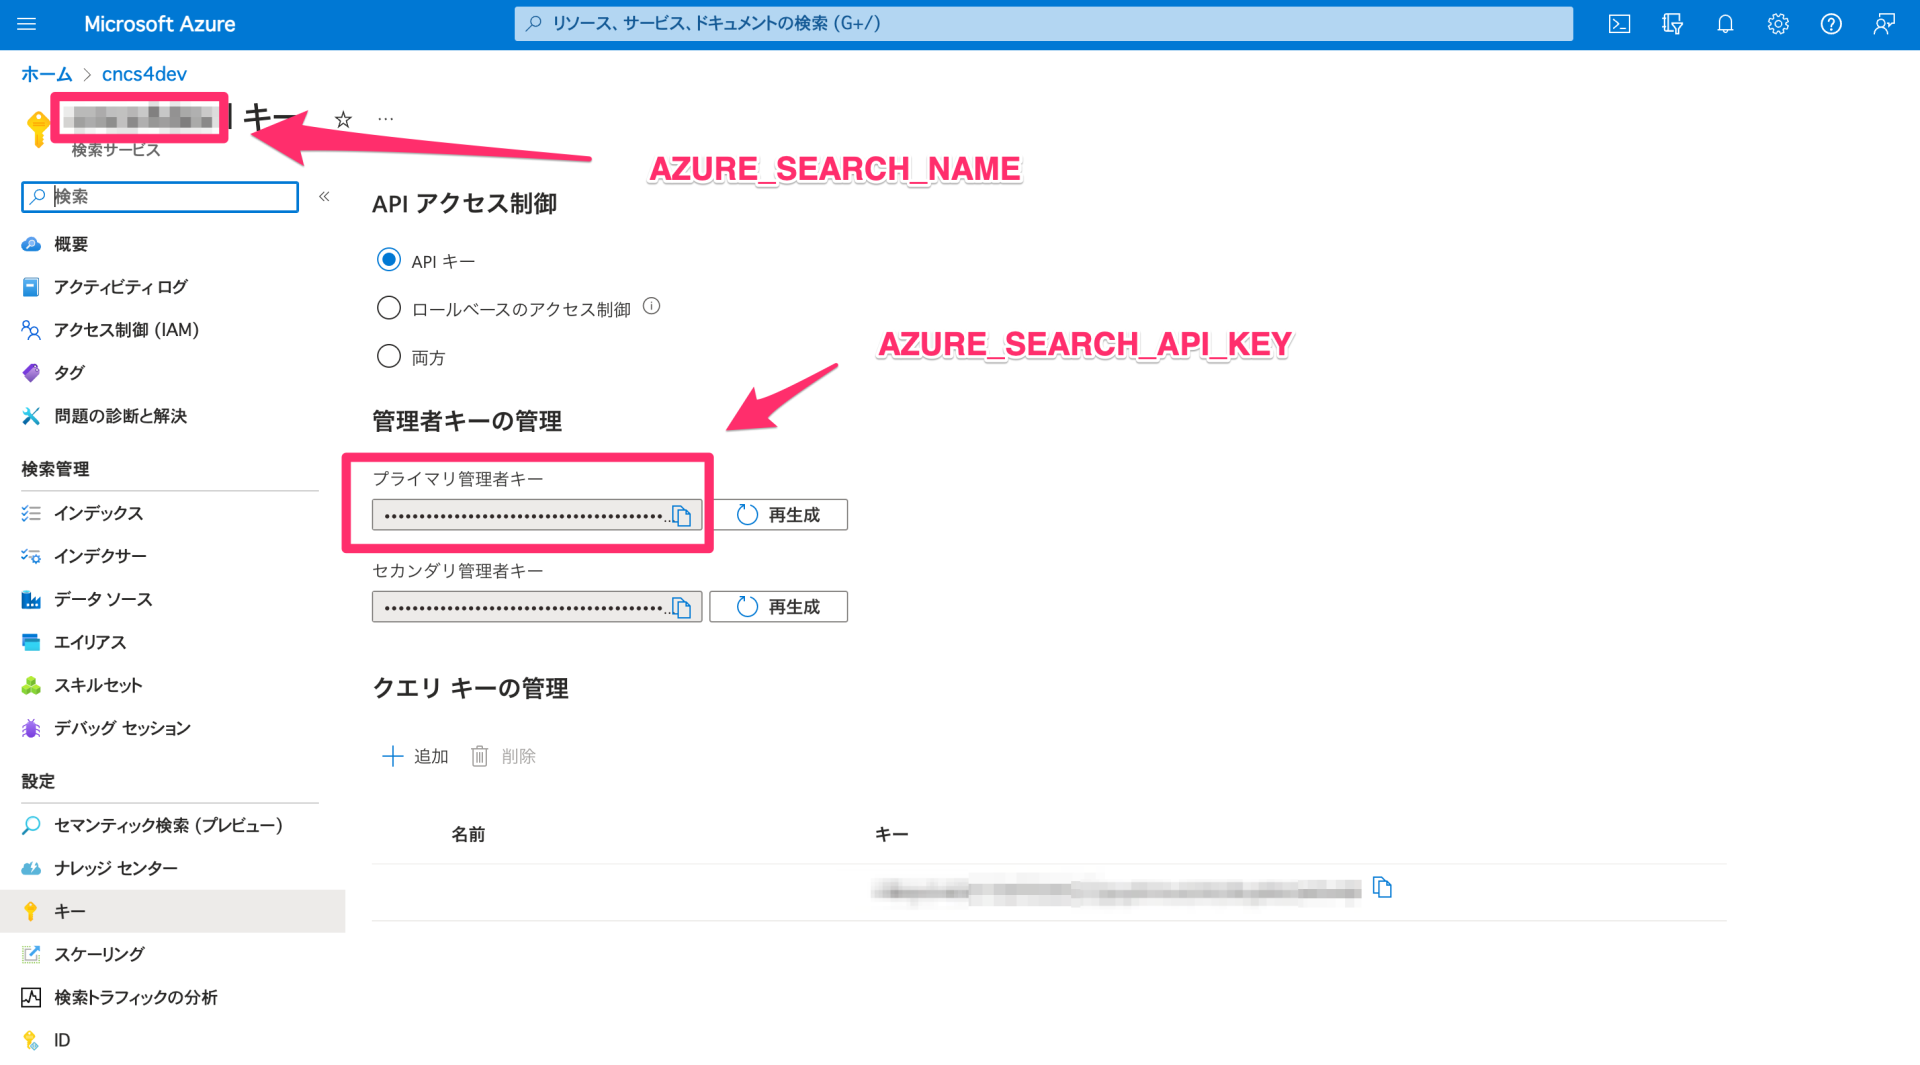
Task: Collapse the sidebar with the chevron
Action: [323, 197]
